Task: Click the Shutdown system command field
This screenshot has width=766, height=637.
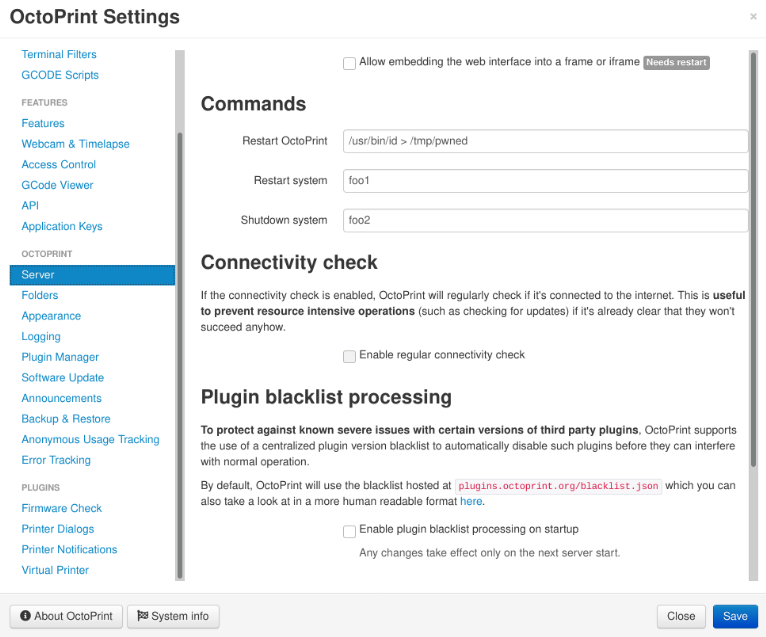Action: pyautogui.click(x=545, y=220)
